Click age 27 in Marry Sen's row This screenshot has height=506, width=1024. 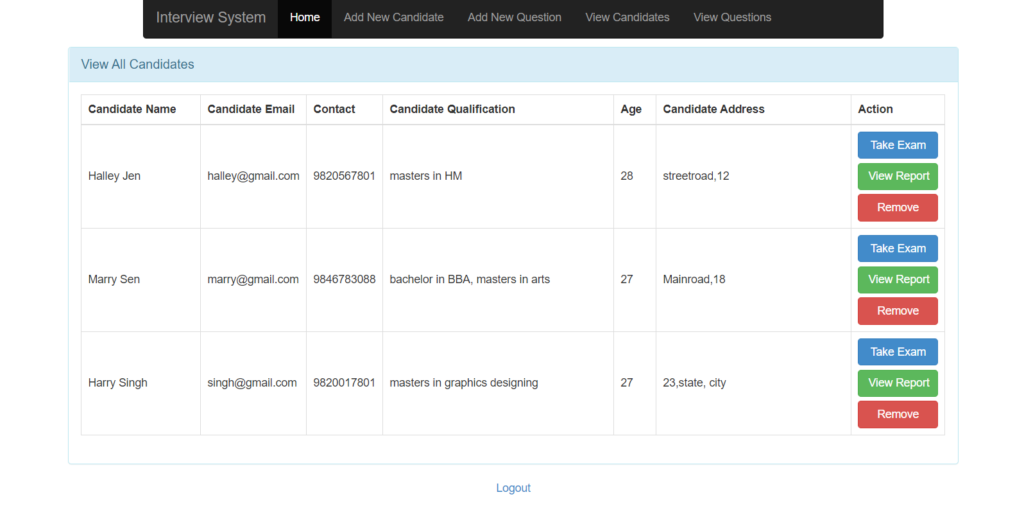pyautogui.click(x=627, y=279)
